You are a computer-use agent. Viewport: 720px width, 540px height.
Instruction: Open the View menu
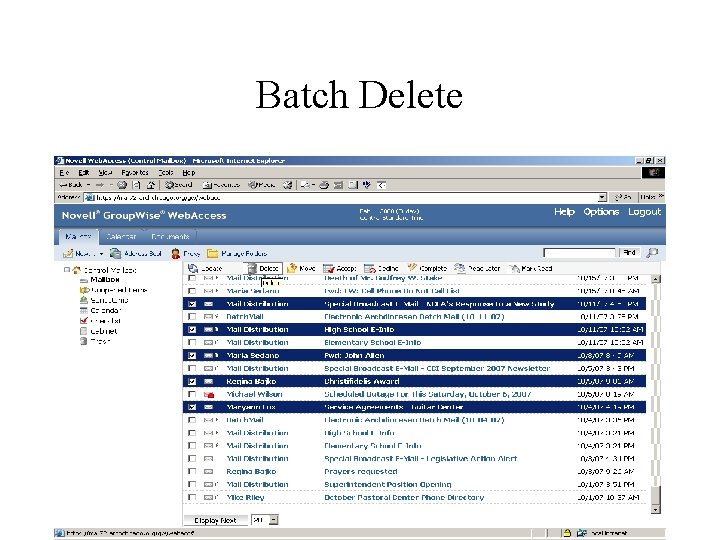point(105,173)
